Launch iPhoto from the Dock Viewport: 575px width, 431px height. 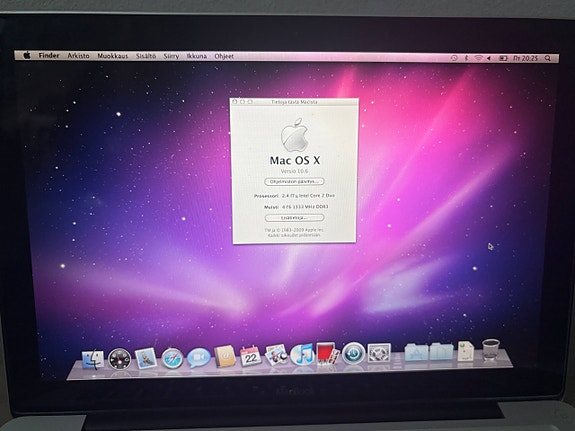[x=276, y=355]
